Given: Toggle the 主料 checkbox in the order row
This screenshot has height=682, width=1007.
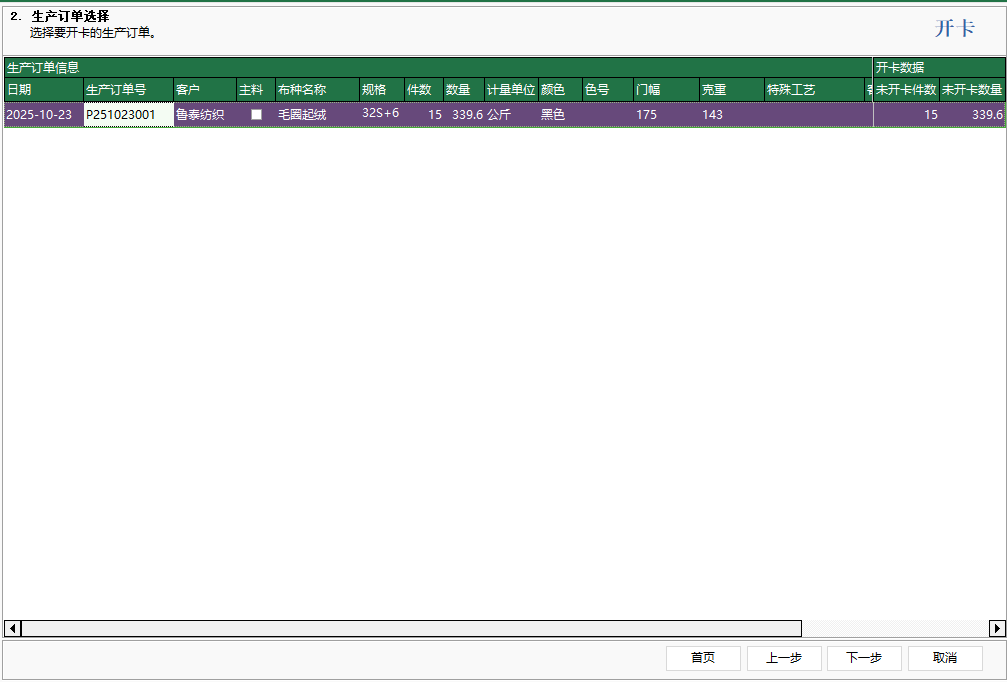Looking at the screenshot, I should click(256, 115).
